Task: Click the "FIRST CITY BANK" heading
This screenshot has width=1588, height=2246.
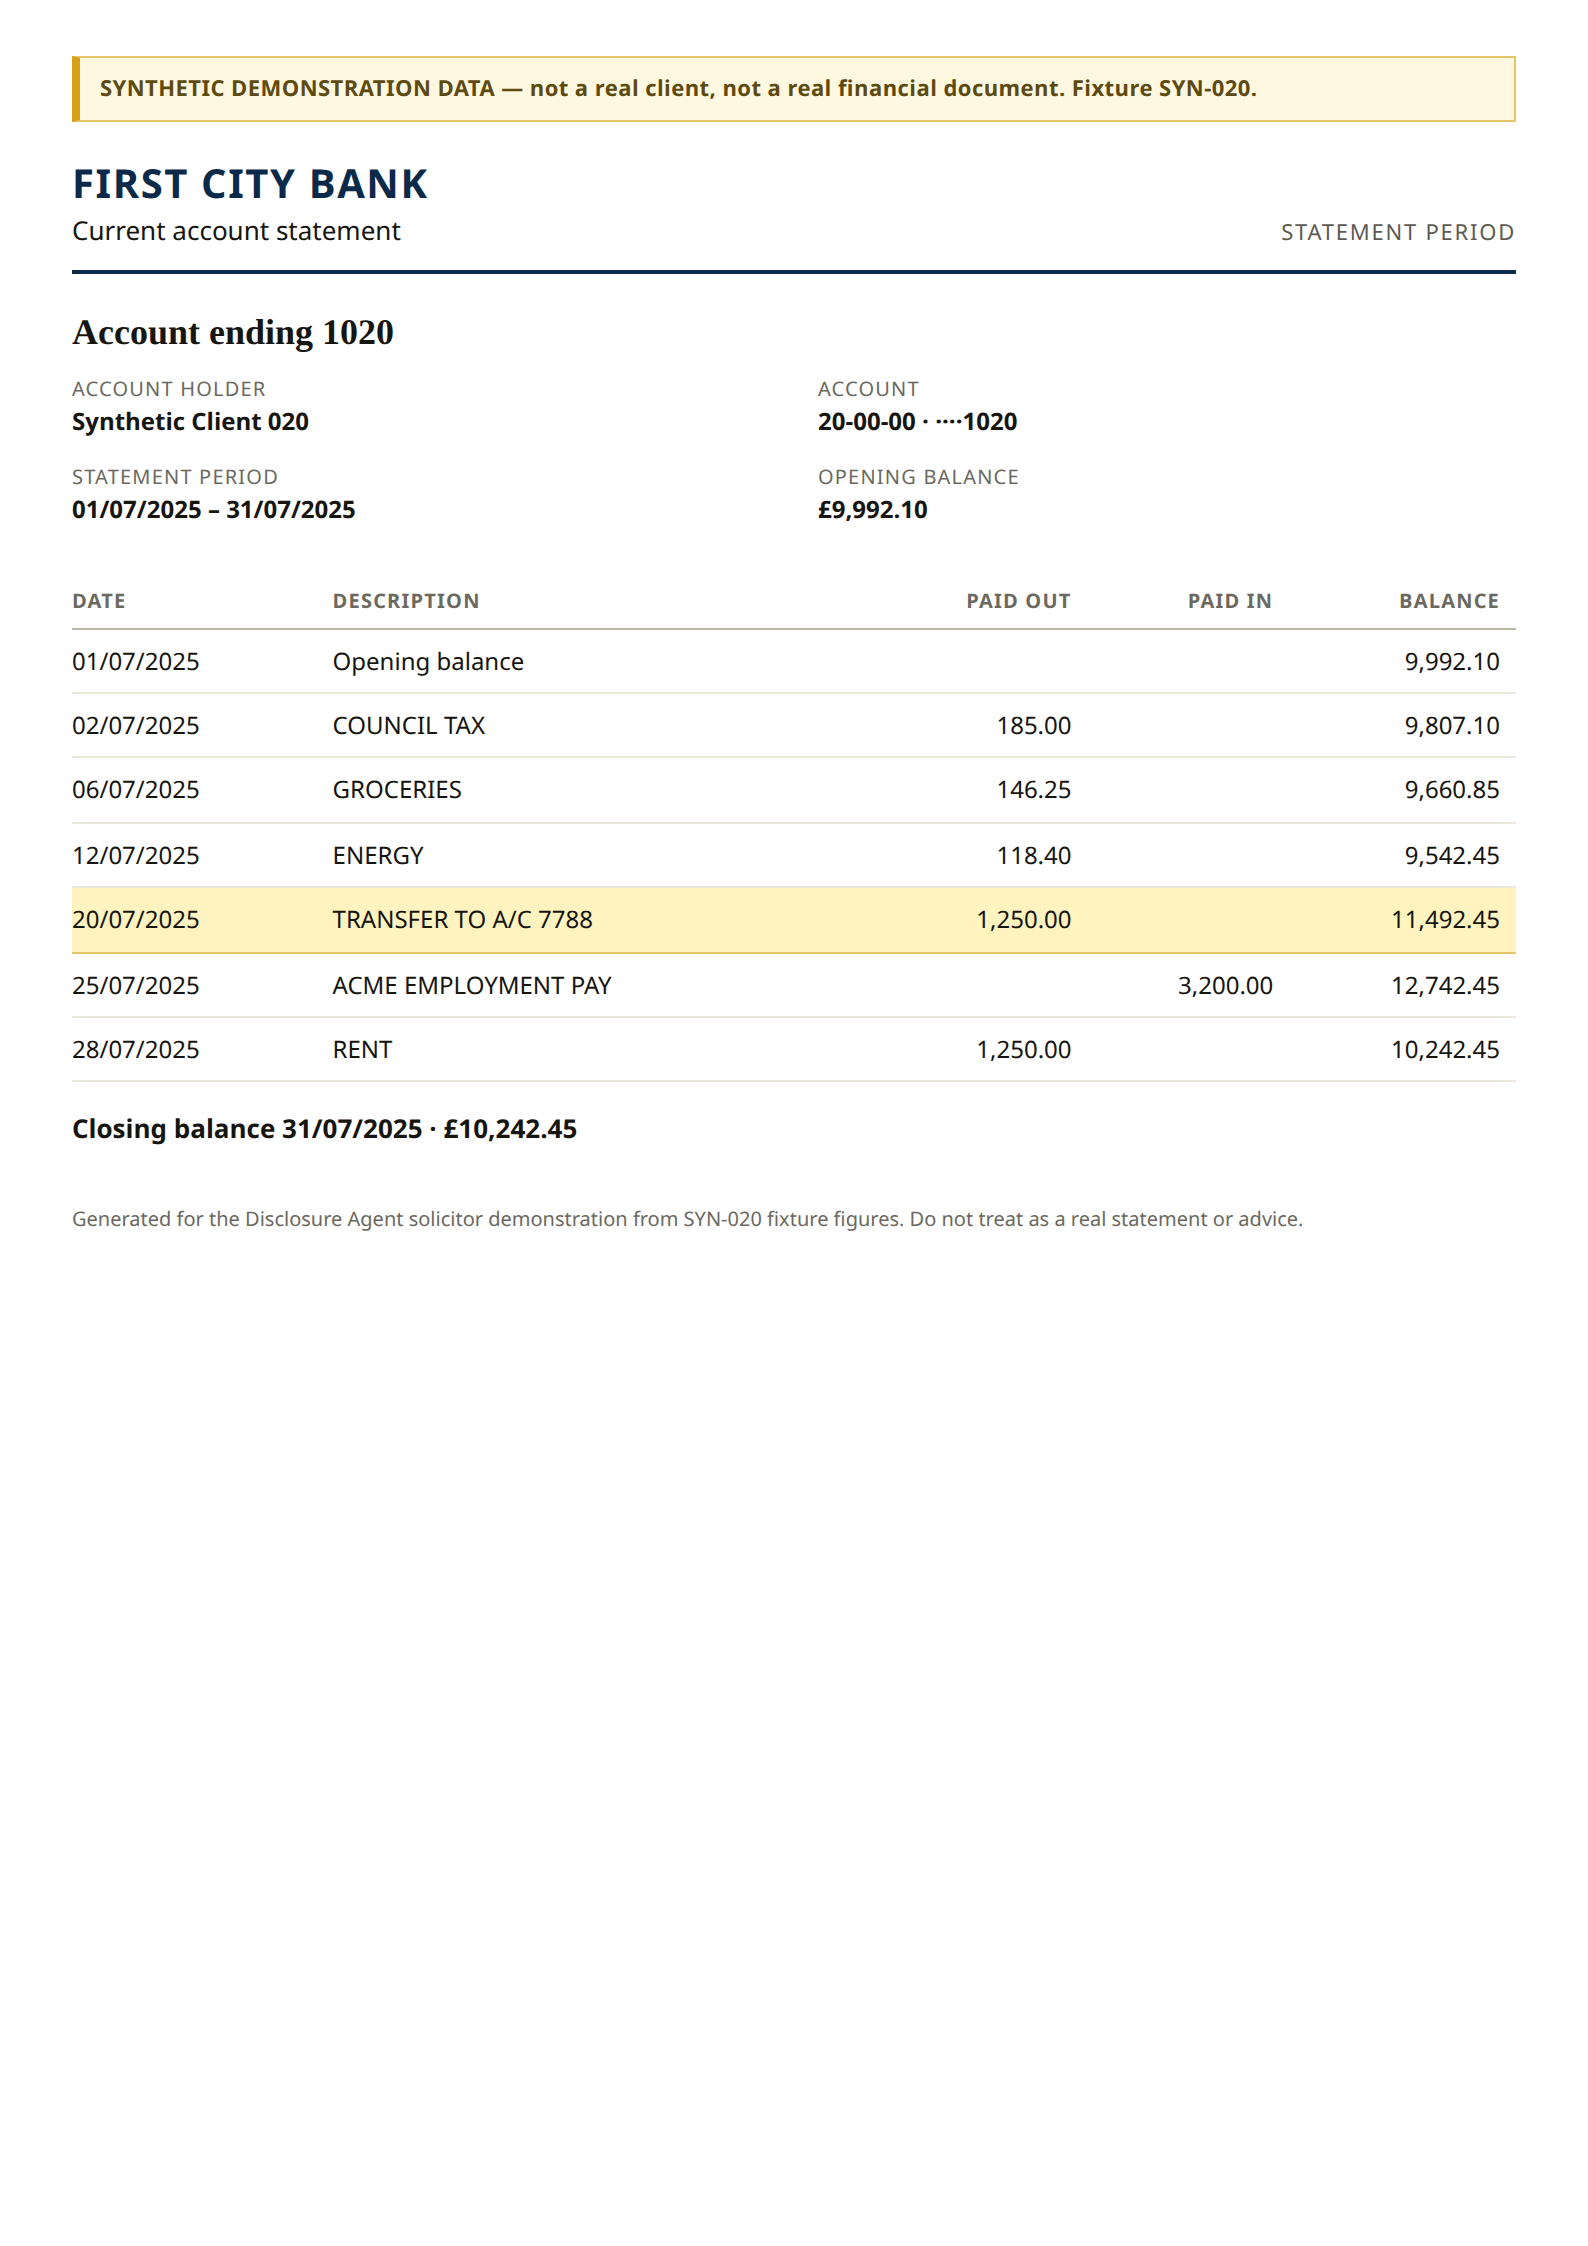Action: (x=250, y=184)
